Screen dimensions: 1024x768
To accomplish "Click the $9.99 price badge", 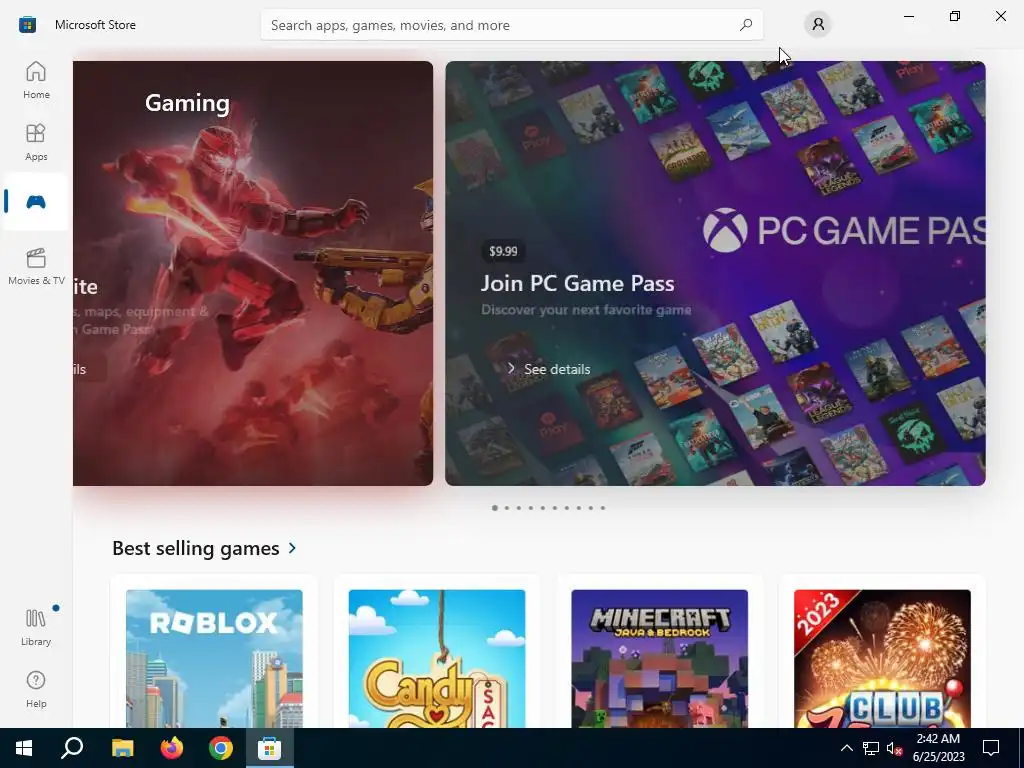I will click(503, 251).
